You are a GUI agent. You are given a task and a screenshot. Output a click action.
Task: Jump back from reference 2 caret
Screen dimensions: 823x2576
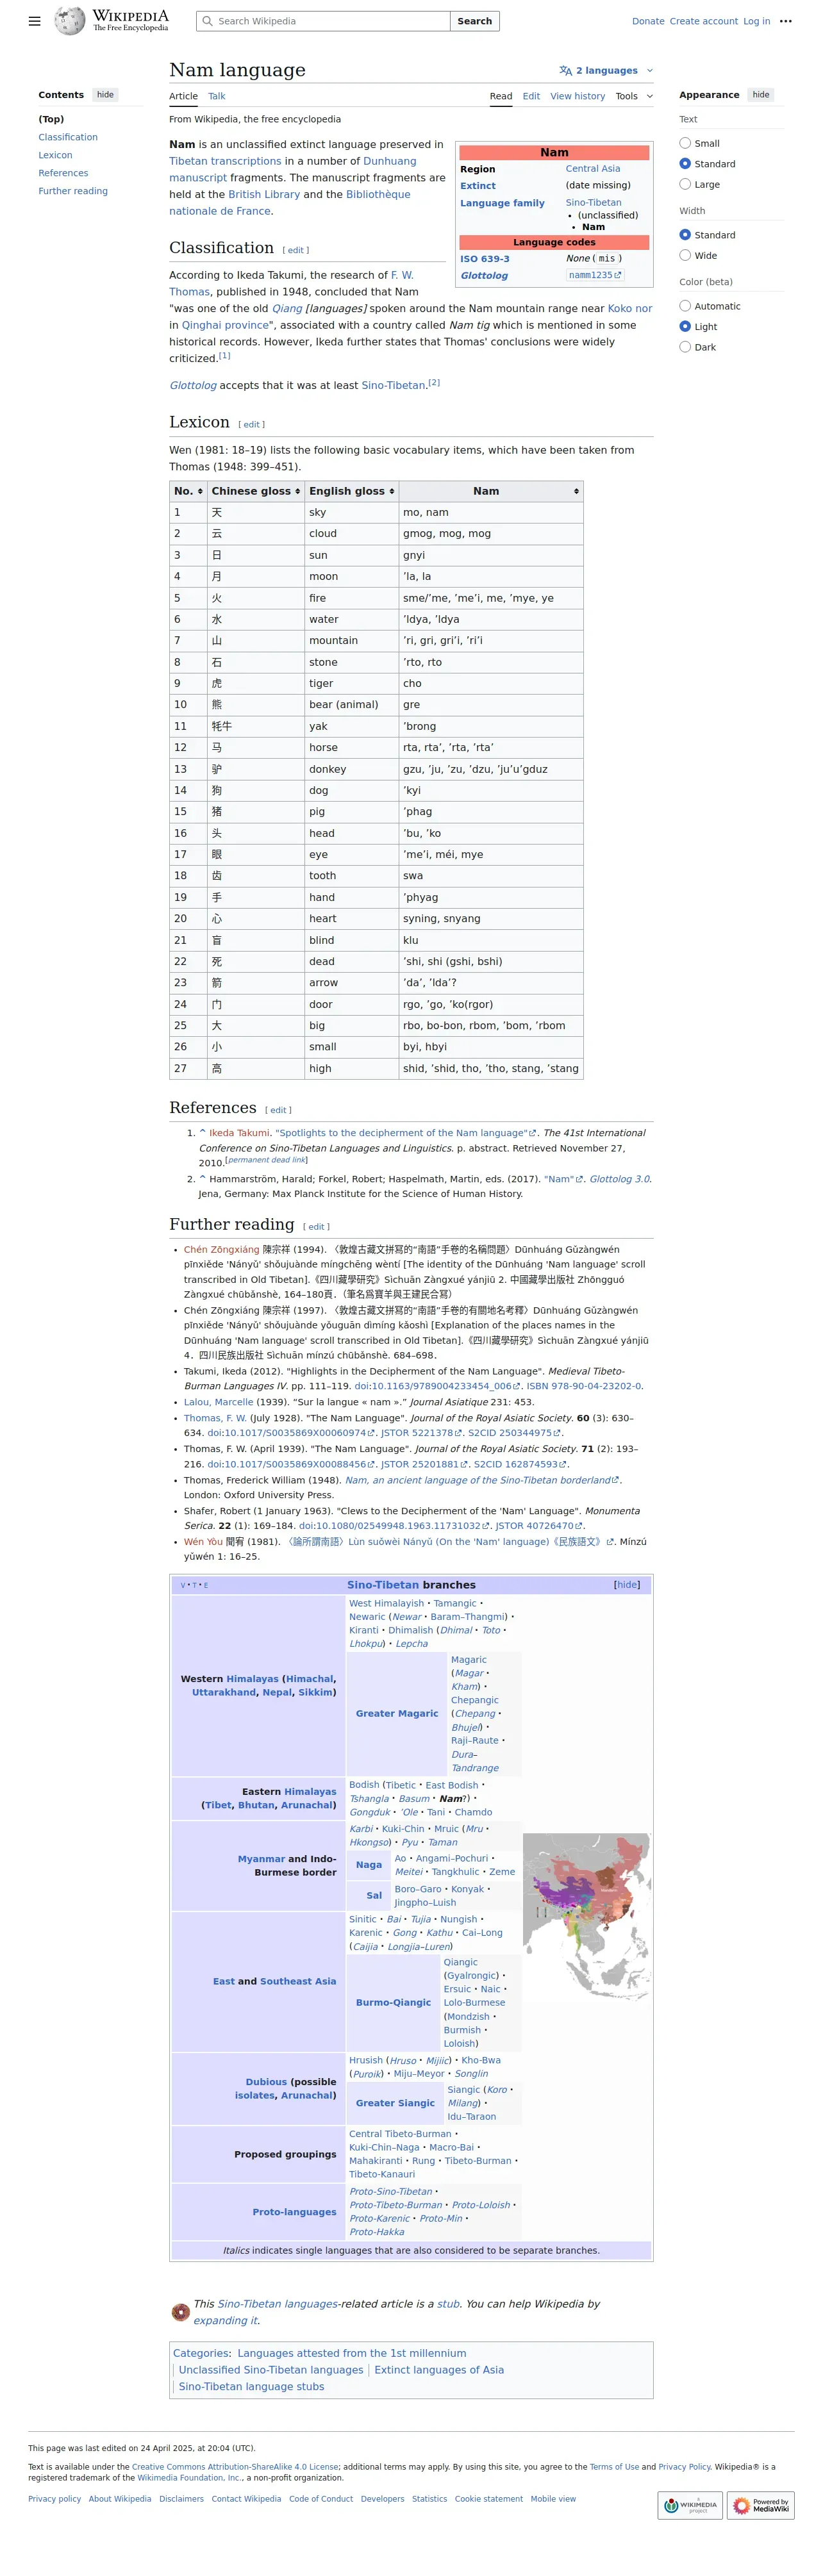click(202, 1179)
